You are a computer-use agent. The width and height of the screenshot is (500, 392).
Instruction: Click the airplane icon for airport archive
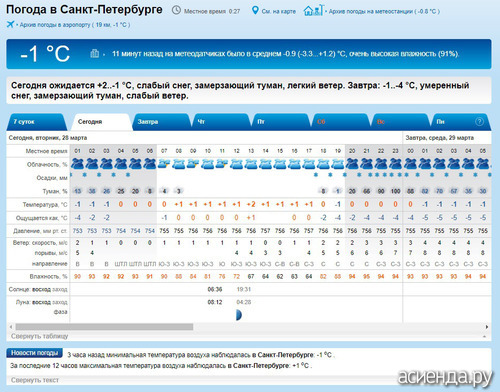tap(10, 24)
